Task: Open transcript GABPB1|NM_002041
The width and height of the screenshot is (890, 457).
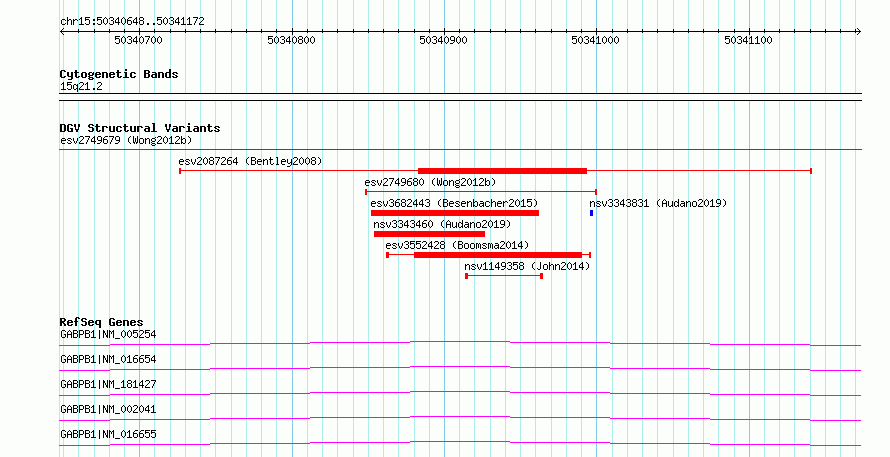Action: (x=108, y=409)
